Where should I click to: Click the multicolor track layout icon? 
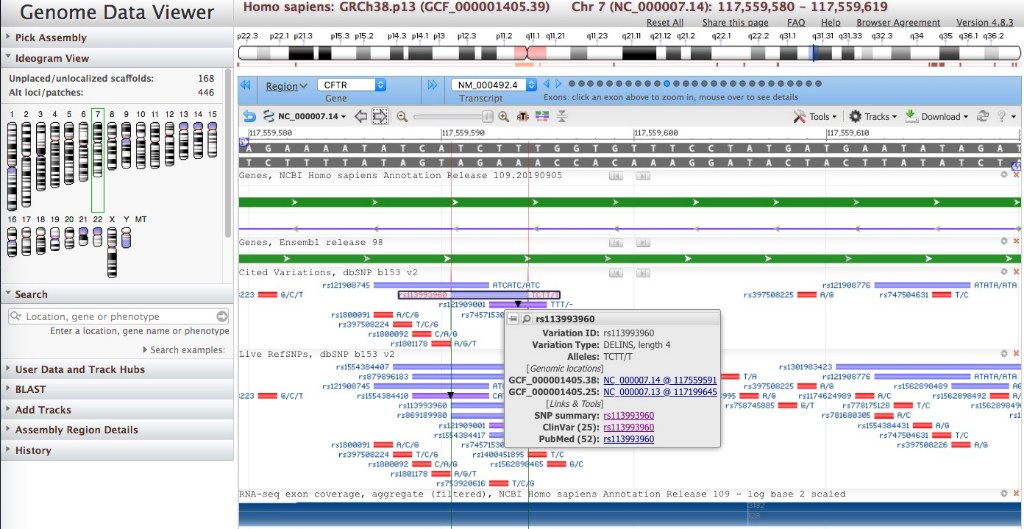tap(542, 116)
